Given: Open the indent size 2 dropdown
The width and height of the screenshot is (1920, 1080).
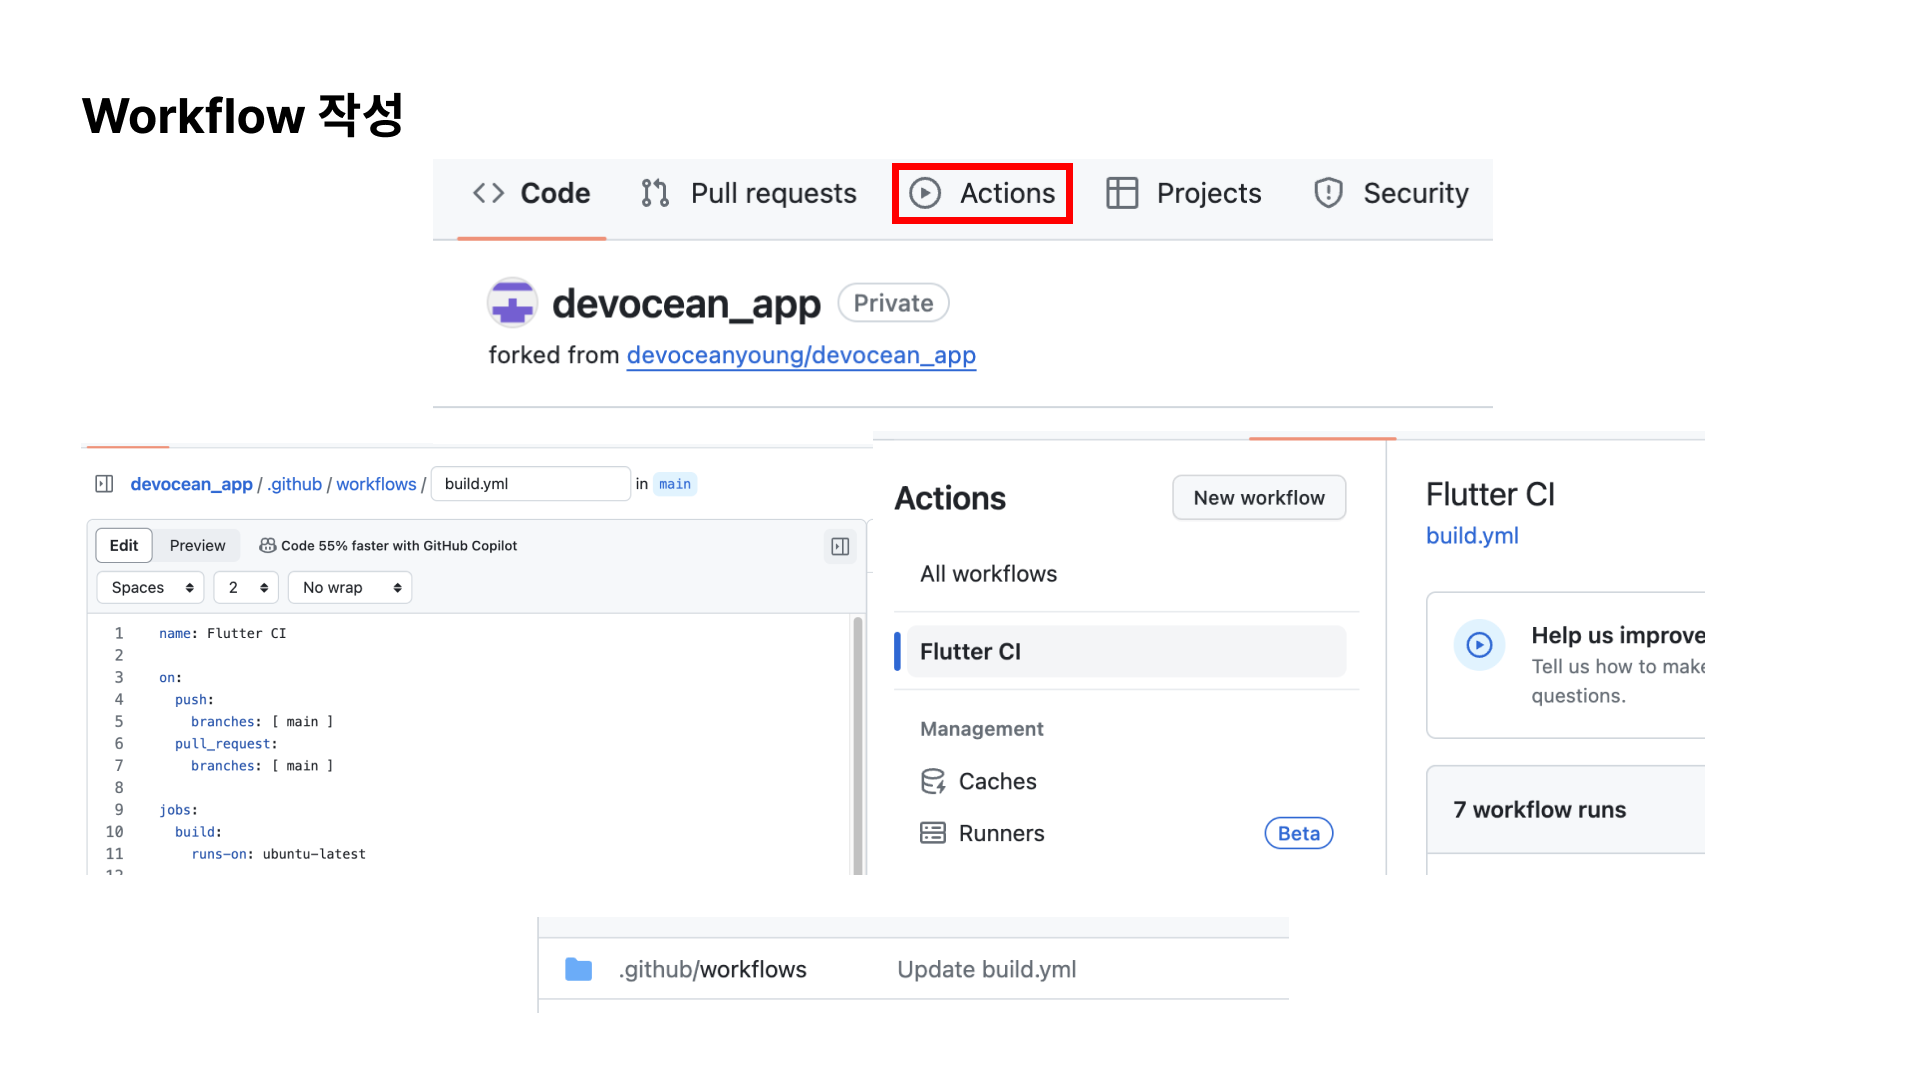Looking at the screenshot, I should (246, 588).
